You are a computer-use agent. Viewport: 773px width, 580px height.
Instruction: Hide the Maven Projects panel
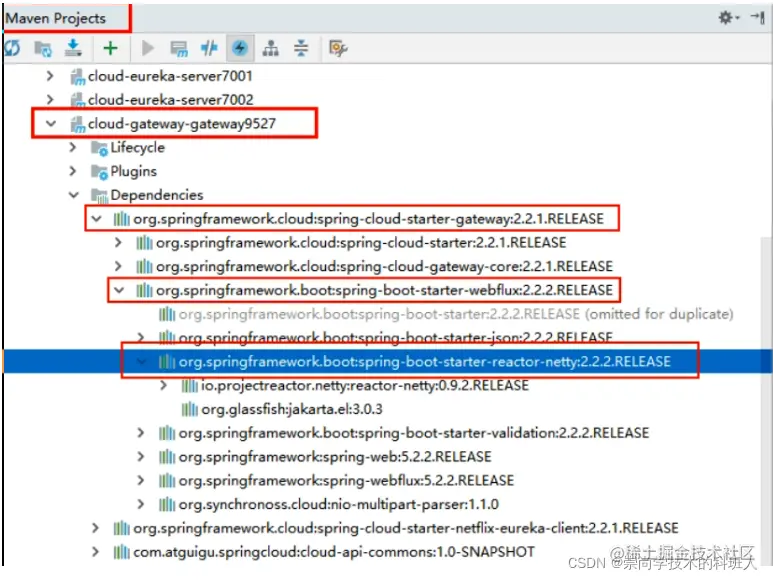tap(757, 18)
